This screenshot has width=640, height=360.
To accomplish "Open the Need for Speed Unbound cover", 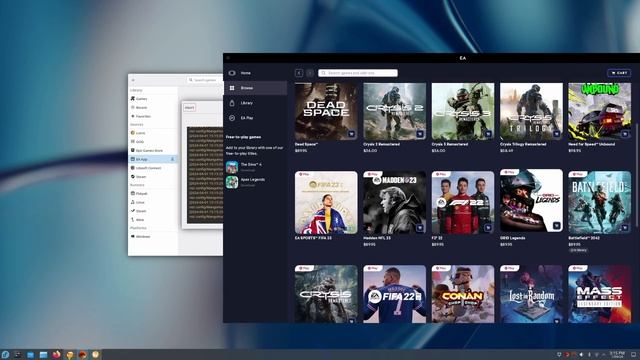I will 599,111.
